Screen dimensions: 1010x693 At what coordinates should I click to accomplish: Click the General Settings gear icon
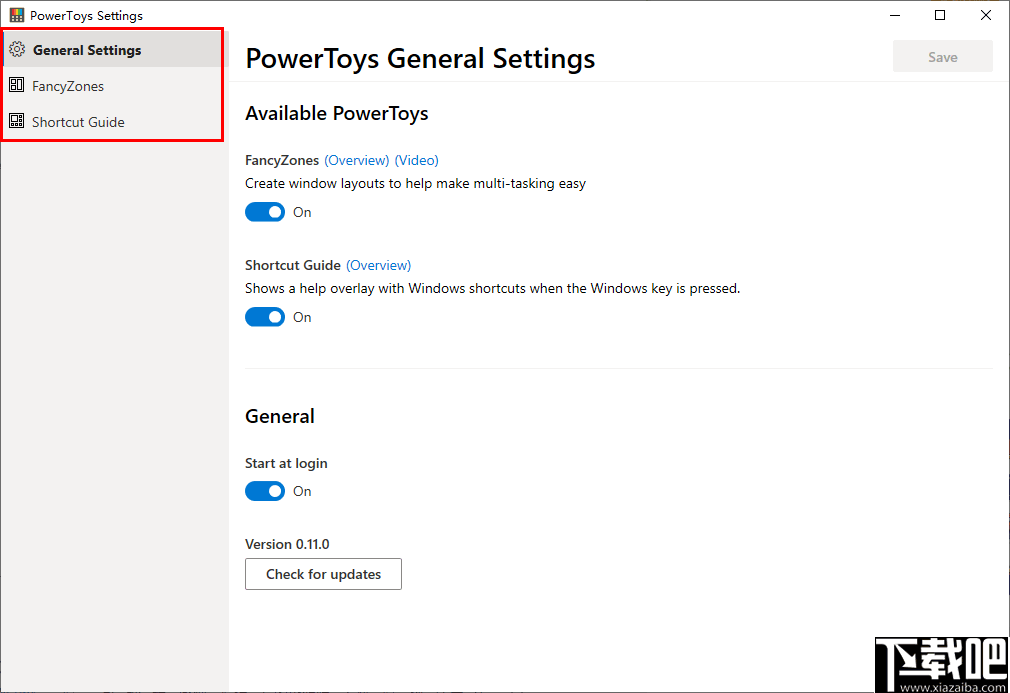[x=17, y=49]
